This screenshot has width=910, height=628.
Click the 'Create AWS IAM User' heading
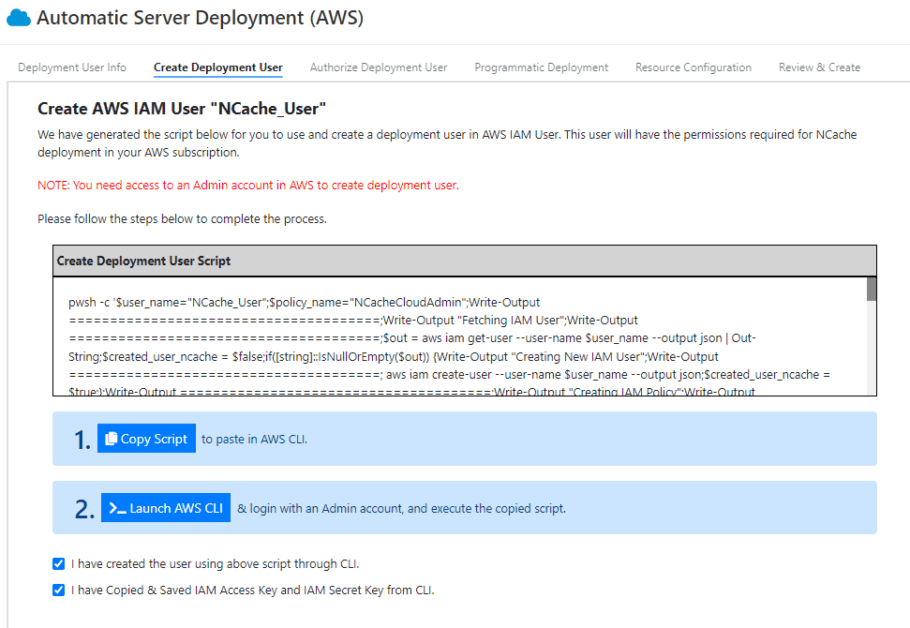click(x=182, y=109)
